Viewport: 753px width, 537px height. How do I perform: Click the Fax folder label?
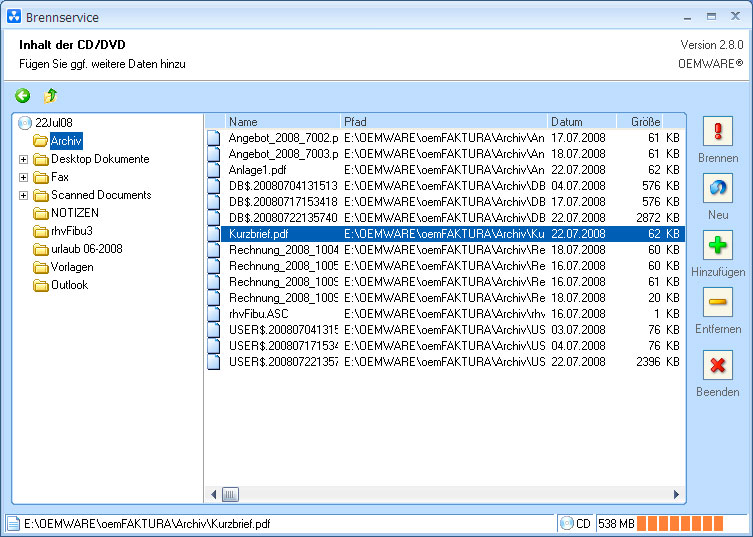click(x=60, y=177)
